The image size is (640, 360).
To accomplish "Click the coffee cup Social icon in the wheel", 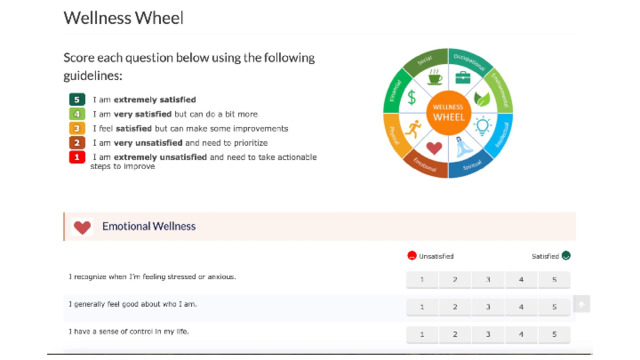I will tap(434, 77).
